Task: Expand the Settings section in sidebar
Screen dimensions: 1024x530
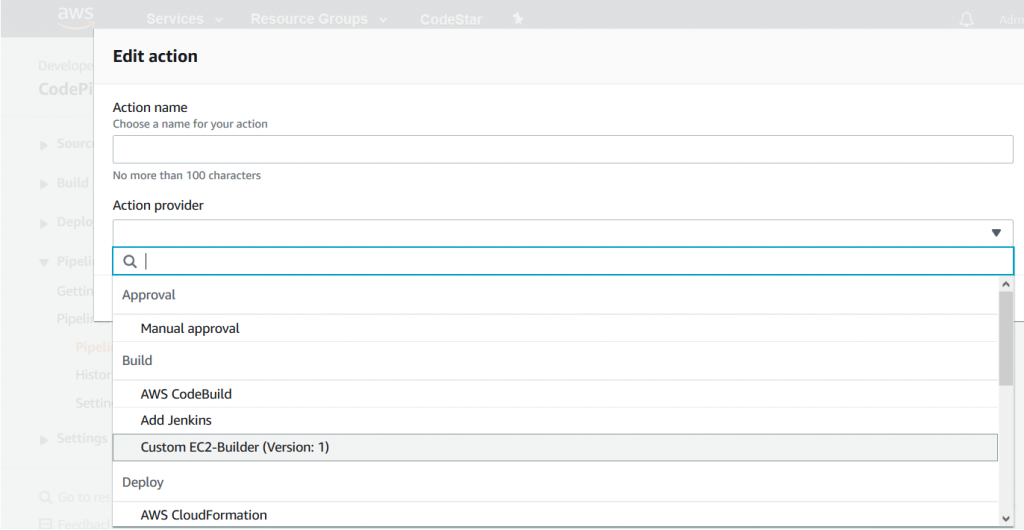Action: [44, 439]
